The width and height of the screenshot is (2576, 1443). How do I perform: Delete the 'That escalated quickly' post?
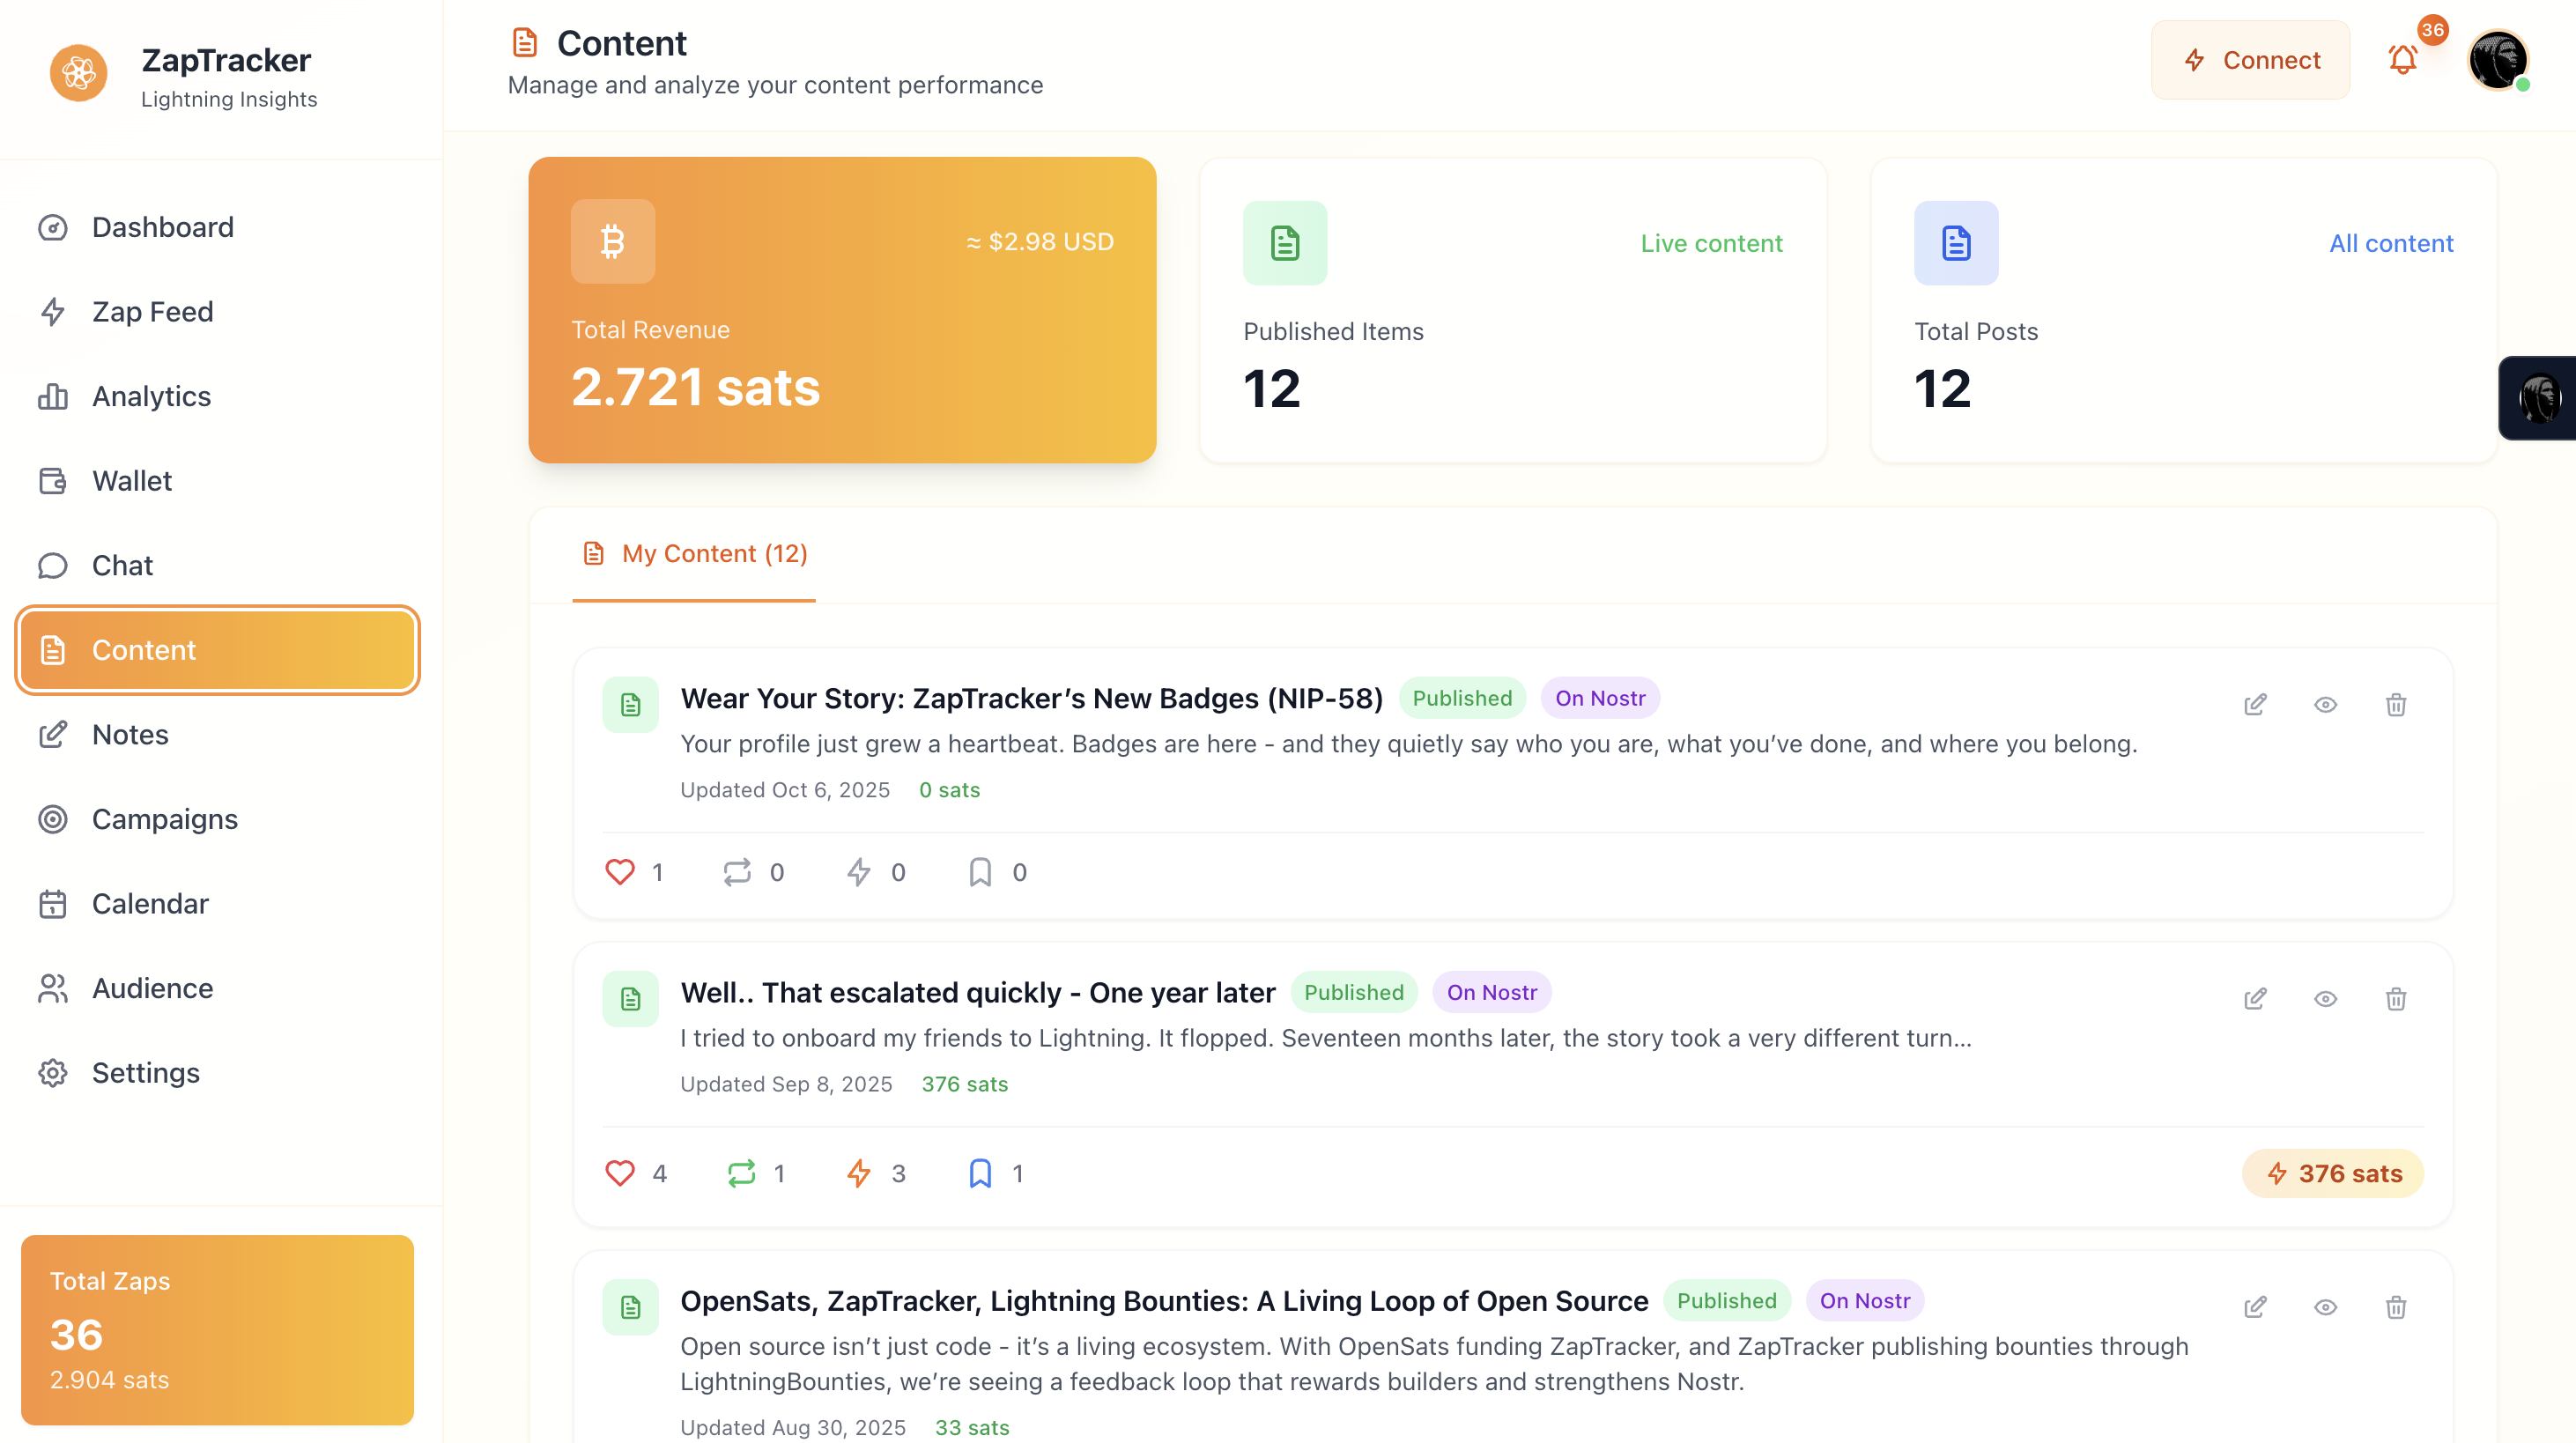(2396, 999)
